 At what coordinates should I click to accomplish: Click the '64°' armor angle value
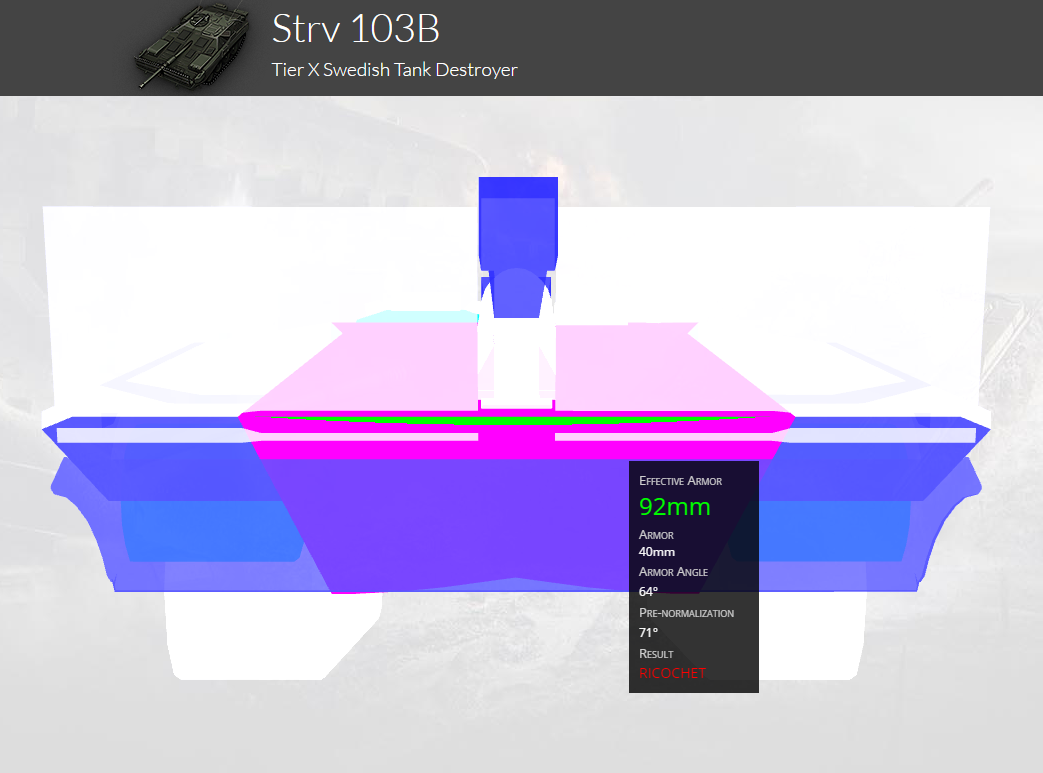[648, 591]
